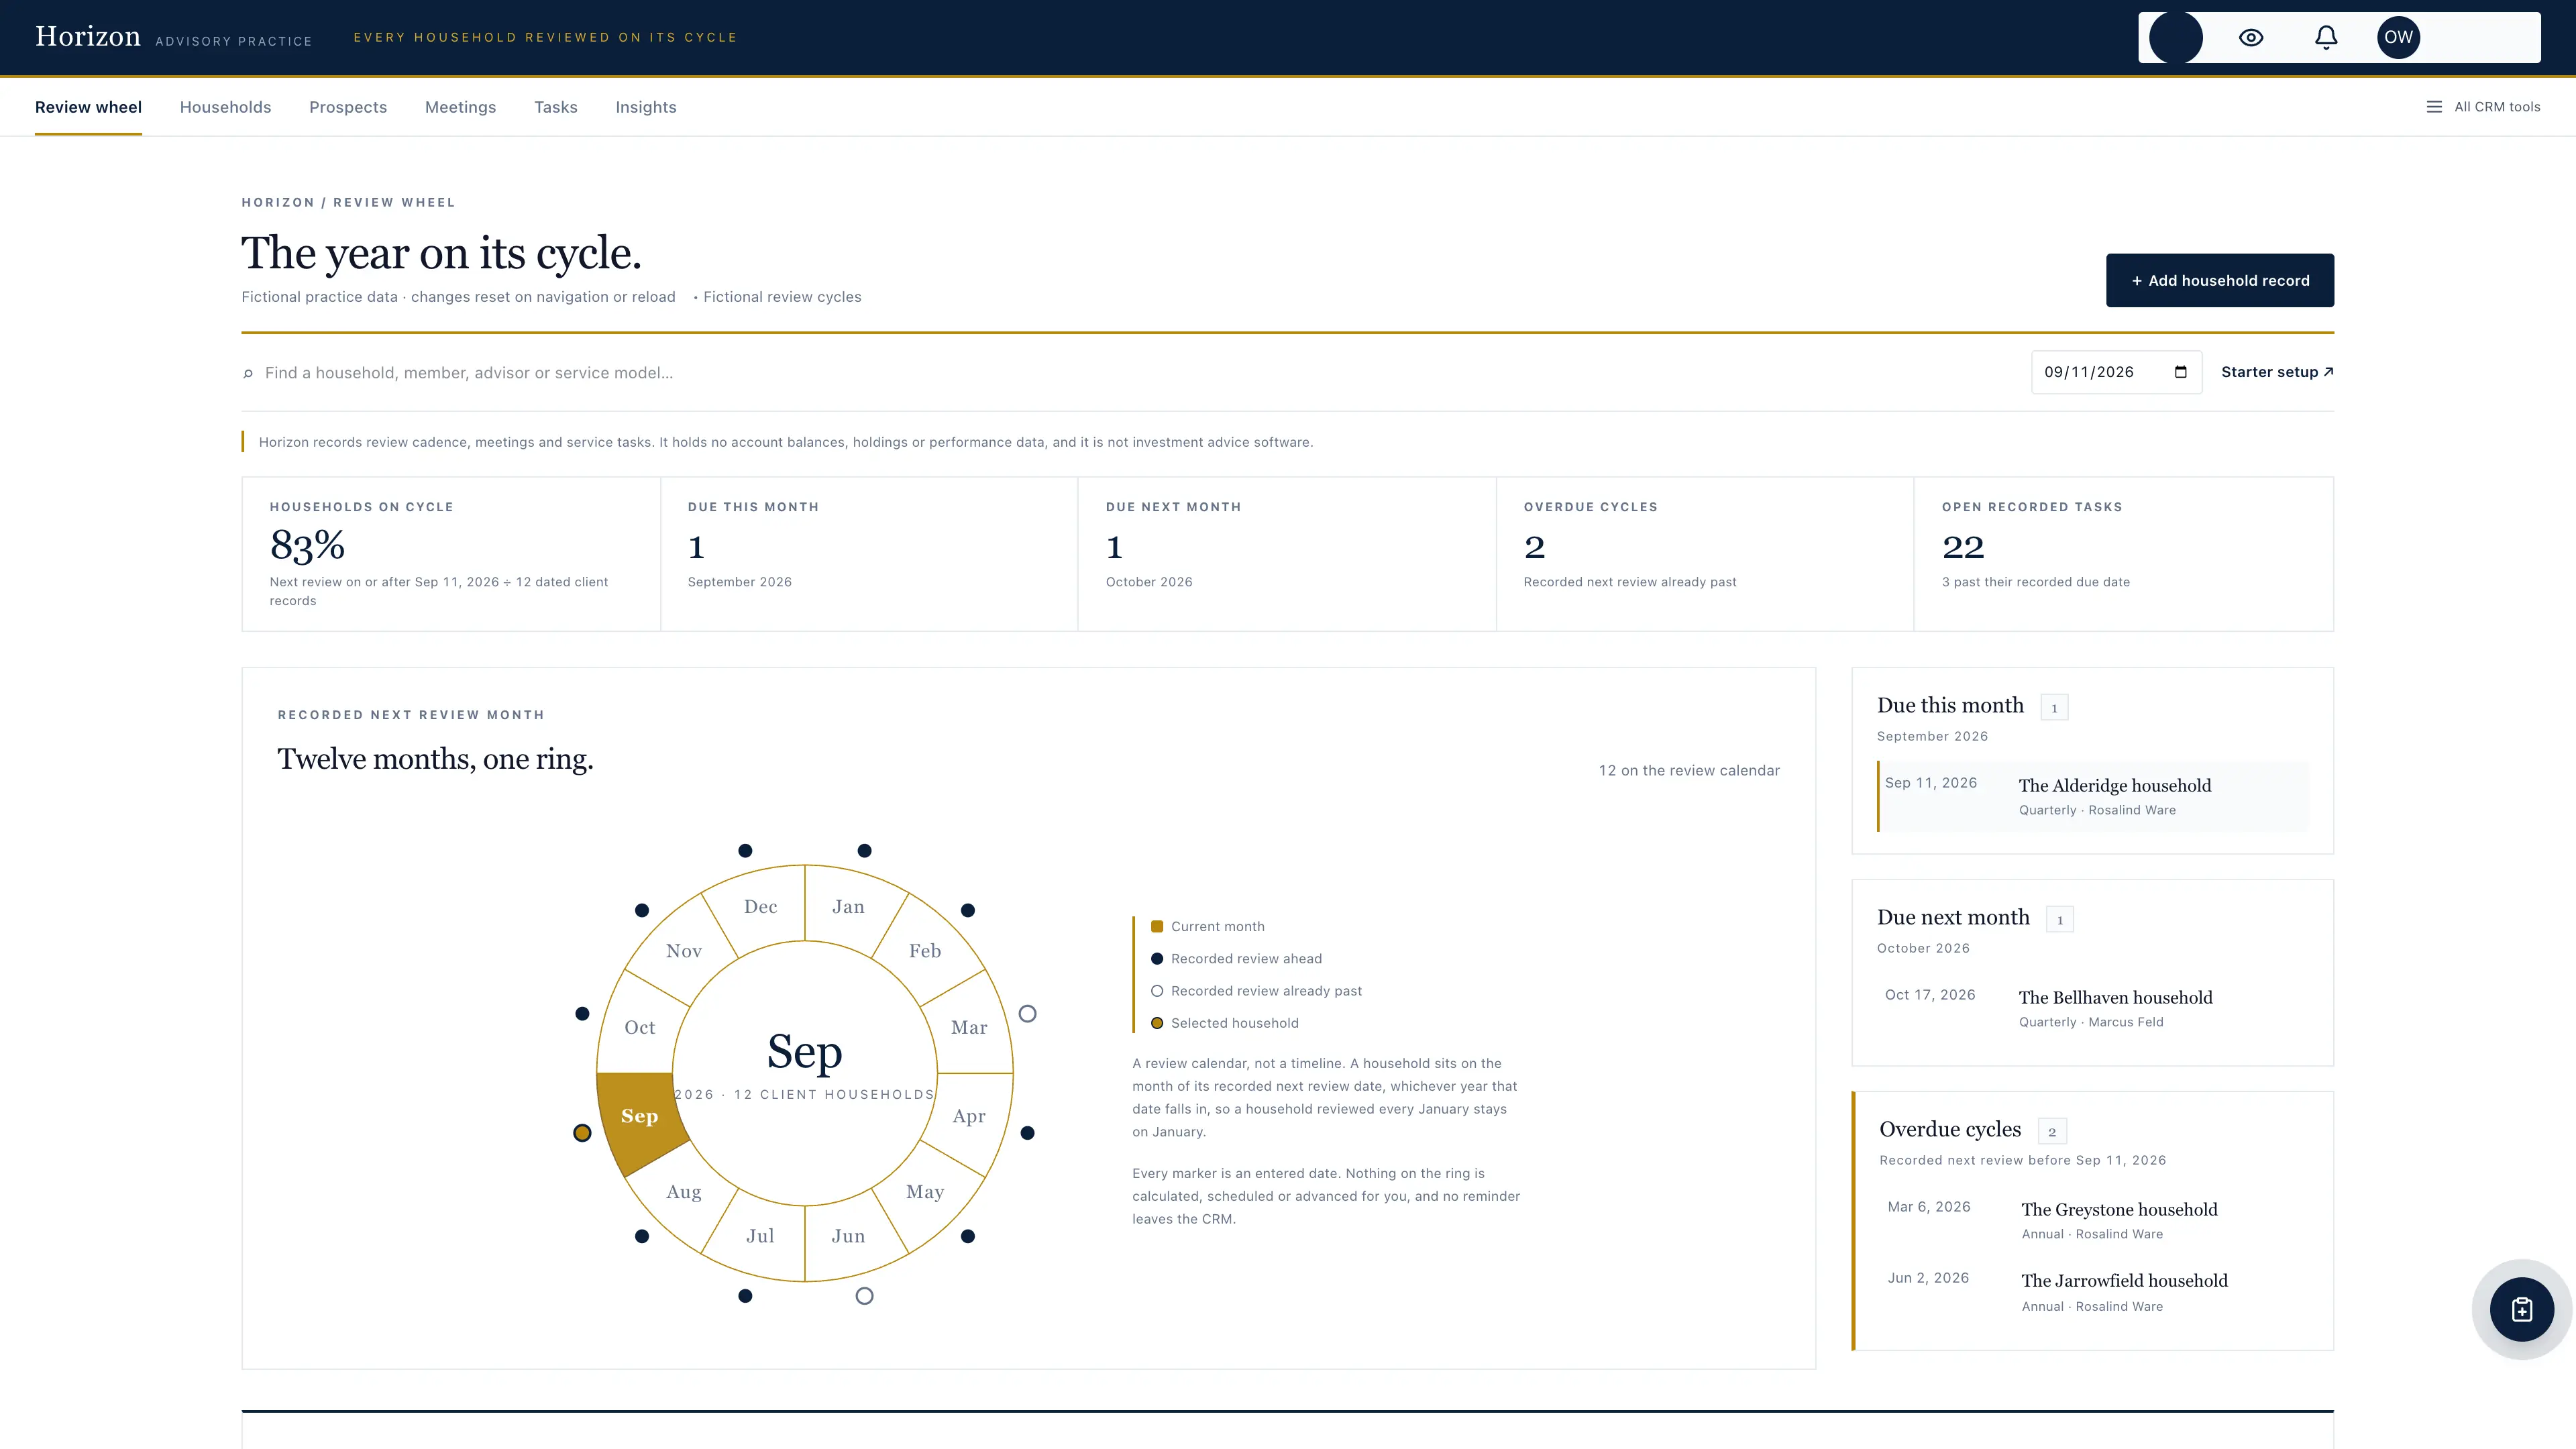Open Starter setup link

[x=2277, y=372]
